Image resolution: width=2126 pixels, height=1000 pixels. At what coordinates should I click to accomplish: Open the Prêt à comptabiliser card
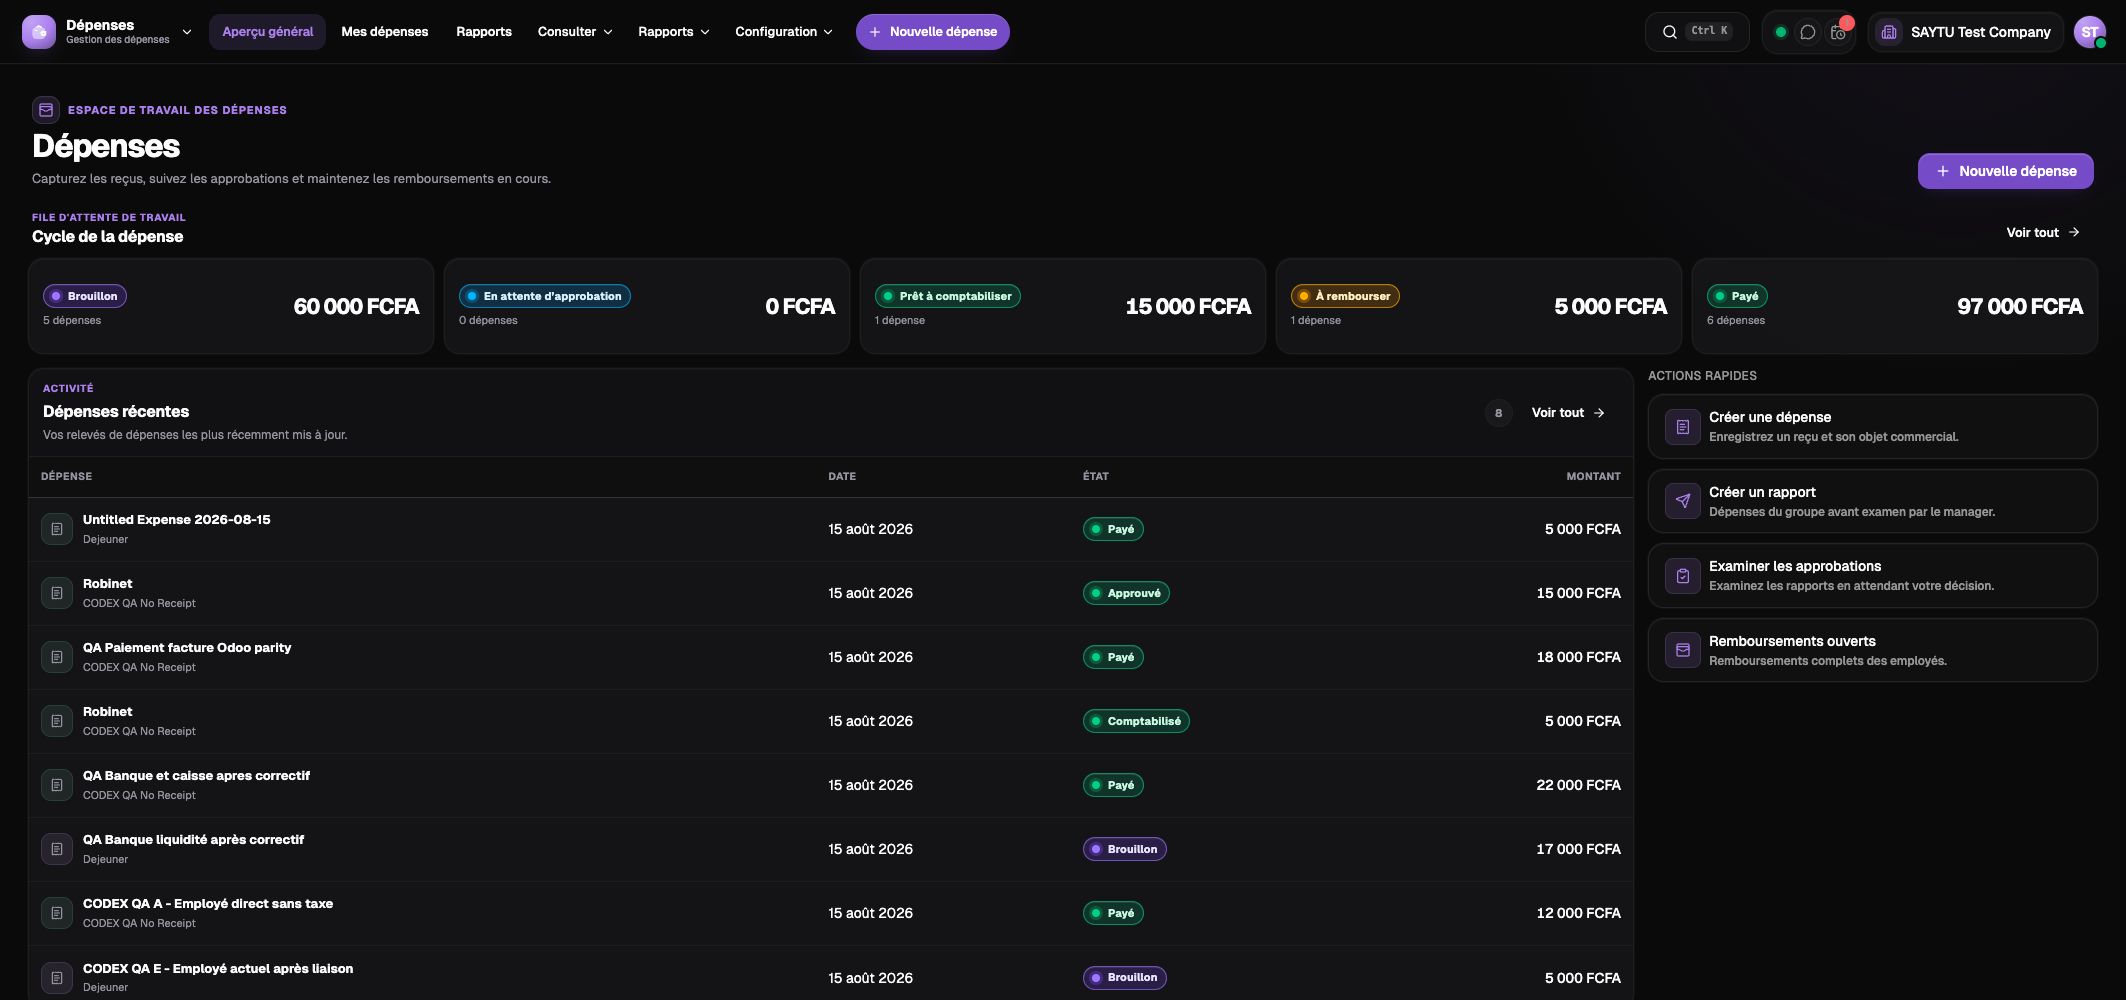(1063, 306)
